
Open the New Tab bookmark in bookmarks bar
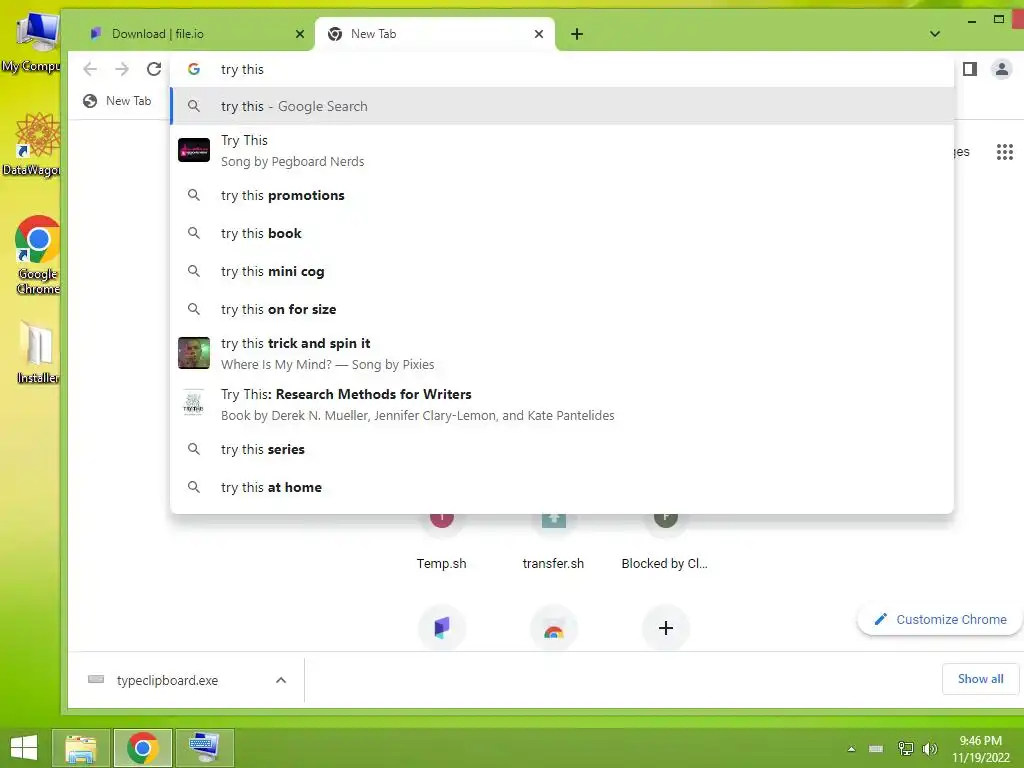point(117,101)
